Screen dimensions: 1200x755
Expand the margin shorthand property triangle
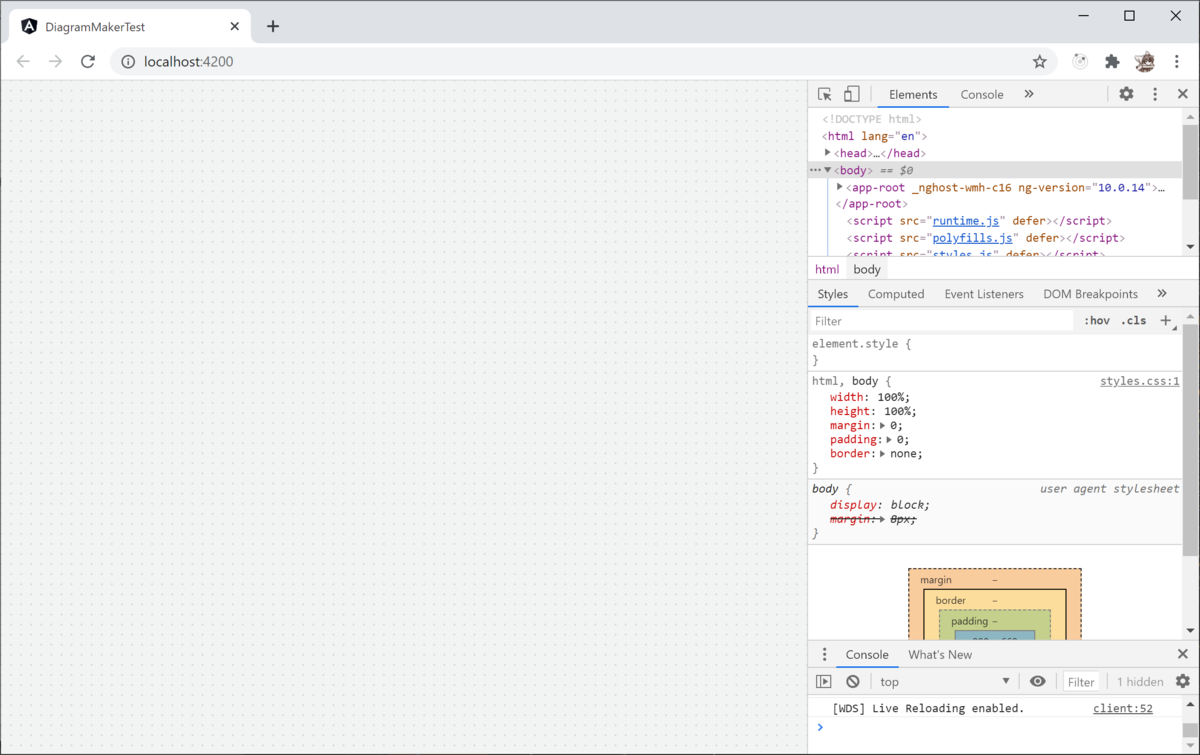point(883,425)
